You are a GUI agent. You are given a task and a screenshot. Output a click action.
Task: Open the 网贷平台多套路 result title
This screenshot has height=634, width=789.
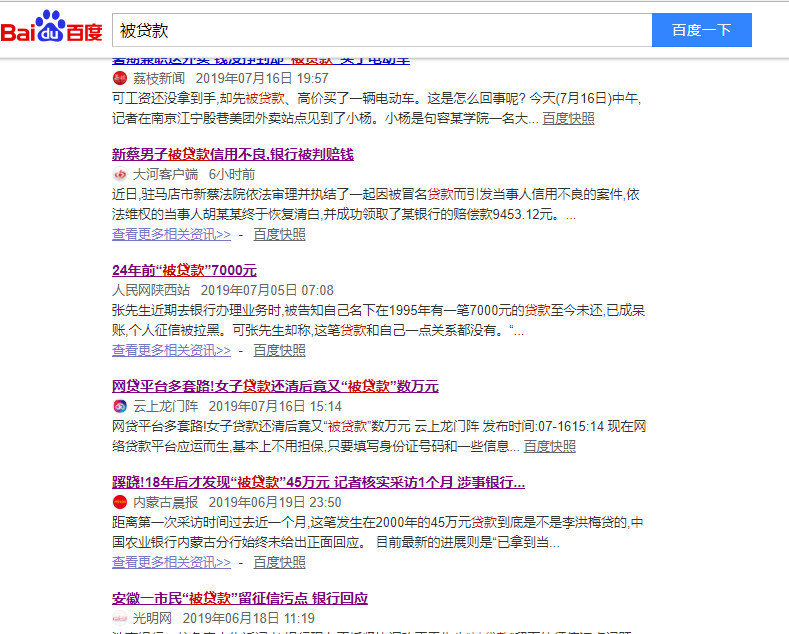(275, 386)
